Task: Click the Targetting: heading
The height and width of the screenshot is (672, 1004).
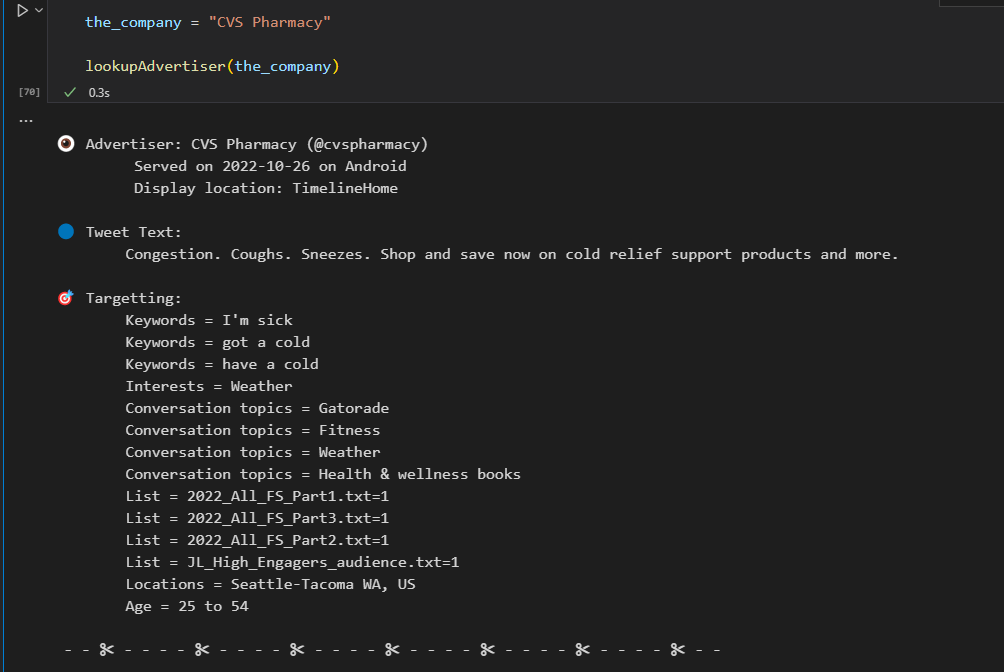Action: click(x=134, y=299)
